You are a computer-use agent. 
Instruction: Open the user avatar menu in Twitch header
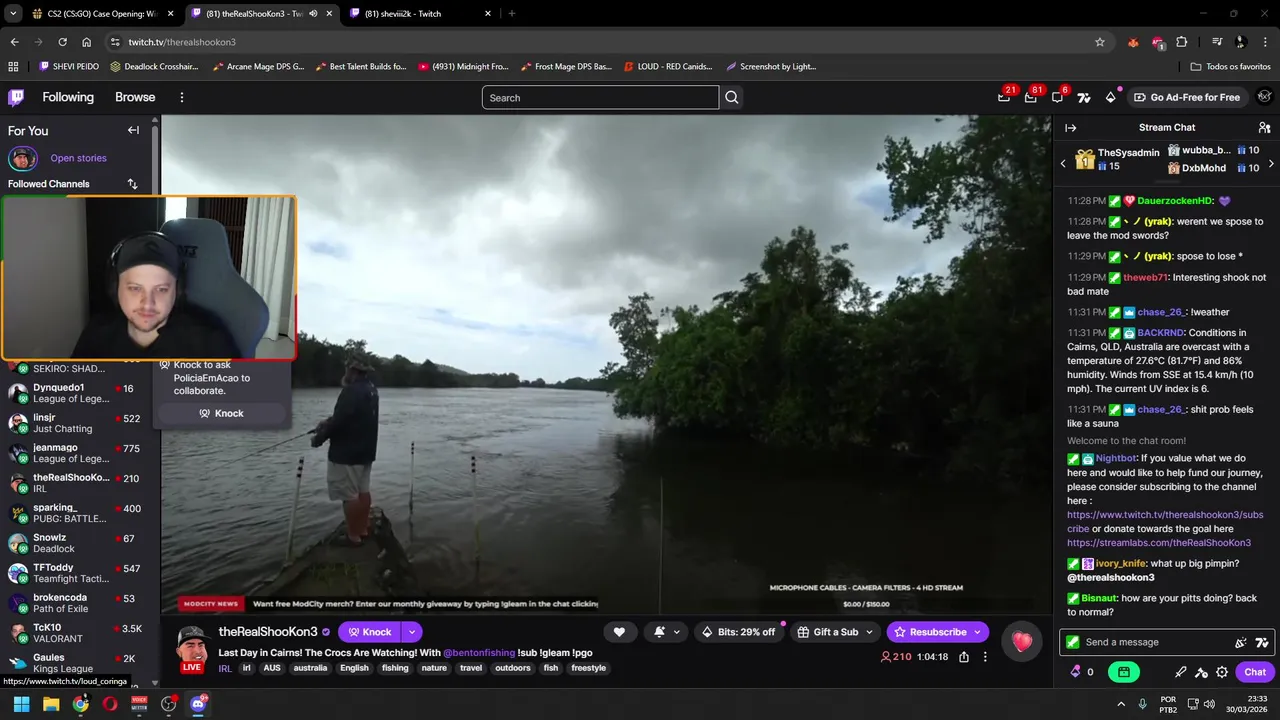coord(1264,97)
